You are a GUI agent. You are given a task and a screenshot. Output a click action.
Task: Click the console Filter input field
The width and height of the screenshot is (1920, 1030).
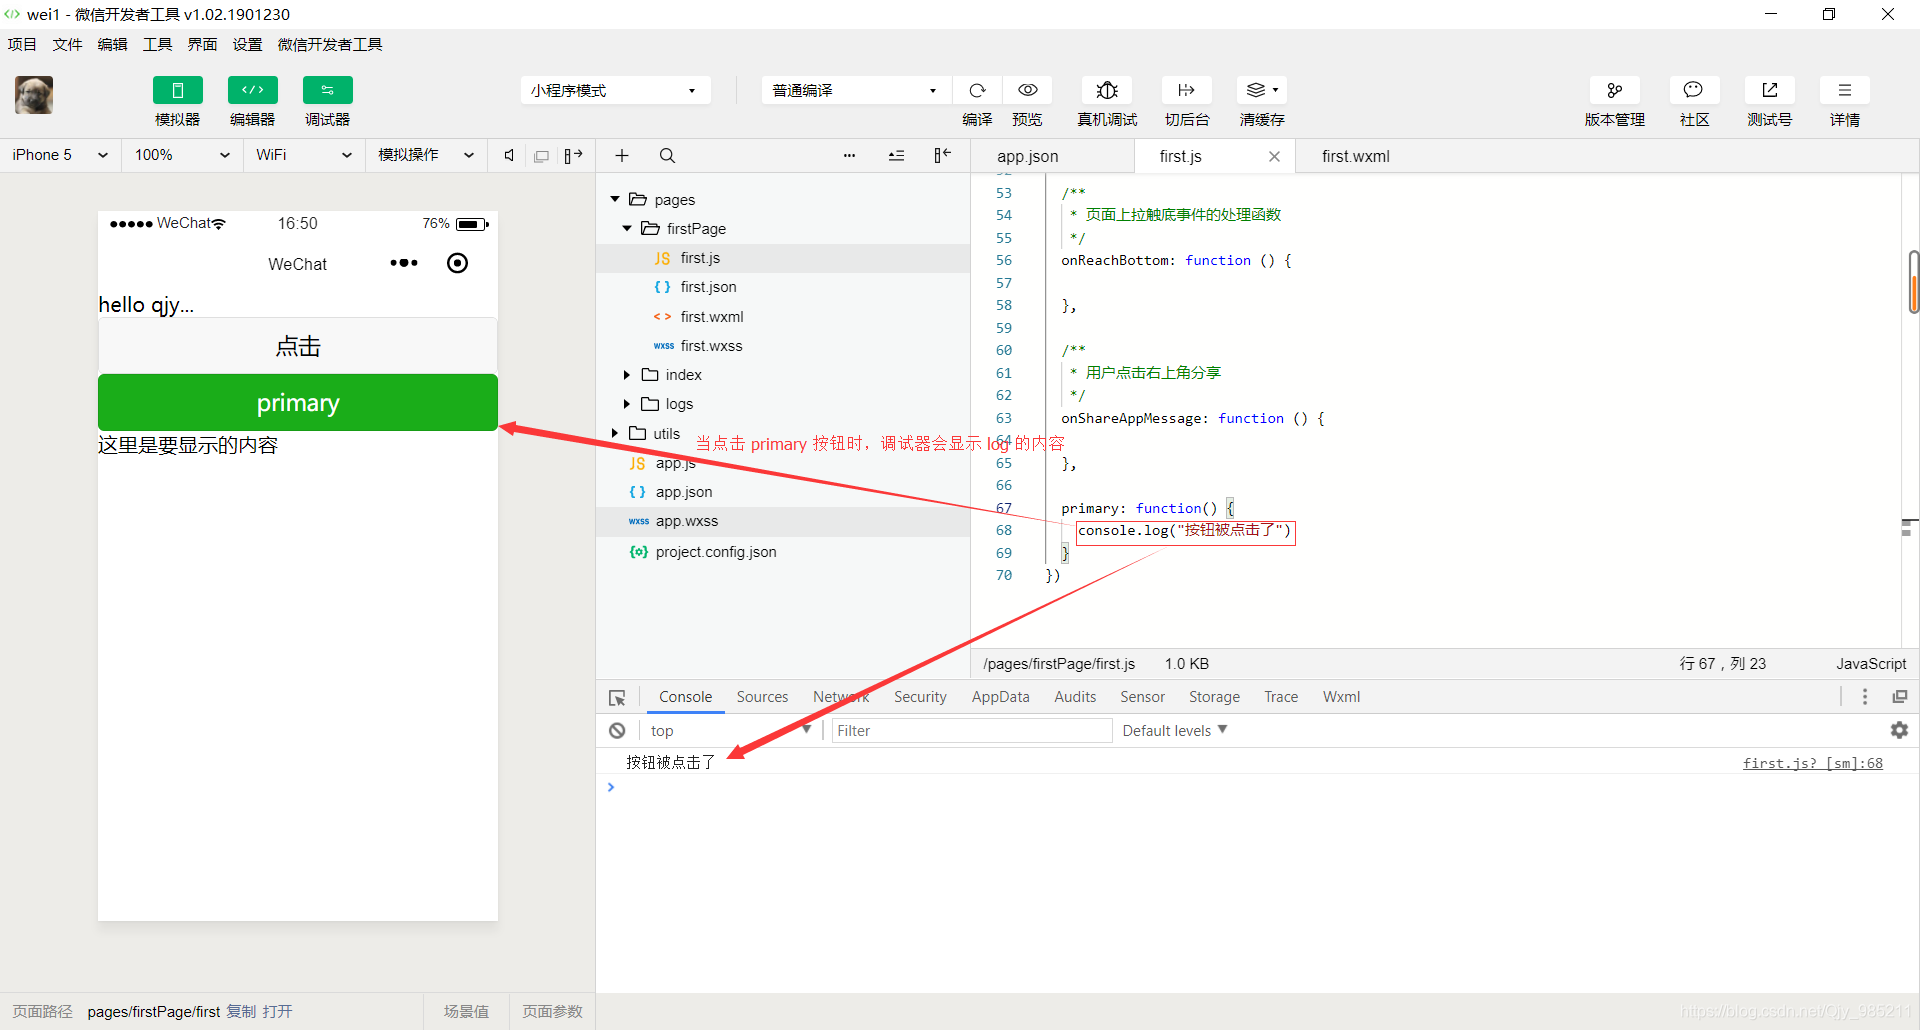(x=972, y=731)
